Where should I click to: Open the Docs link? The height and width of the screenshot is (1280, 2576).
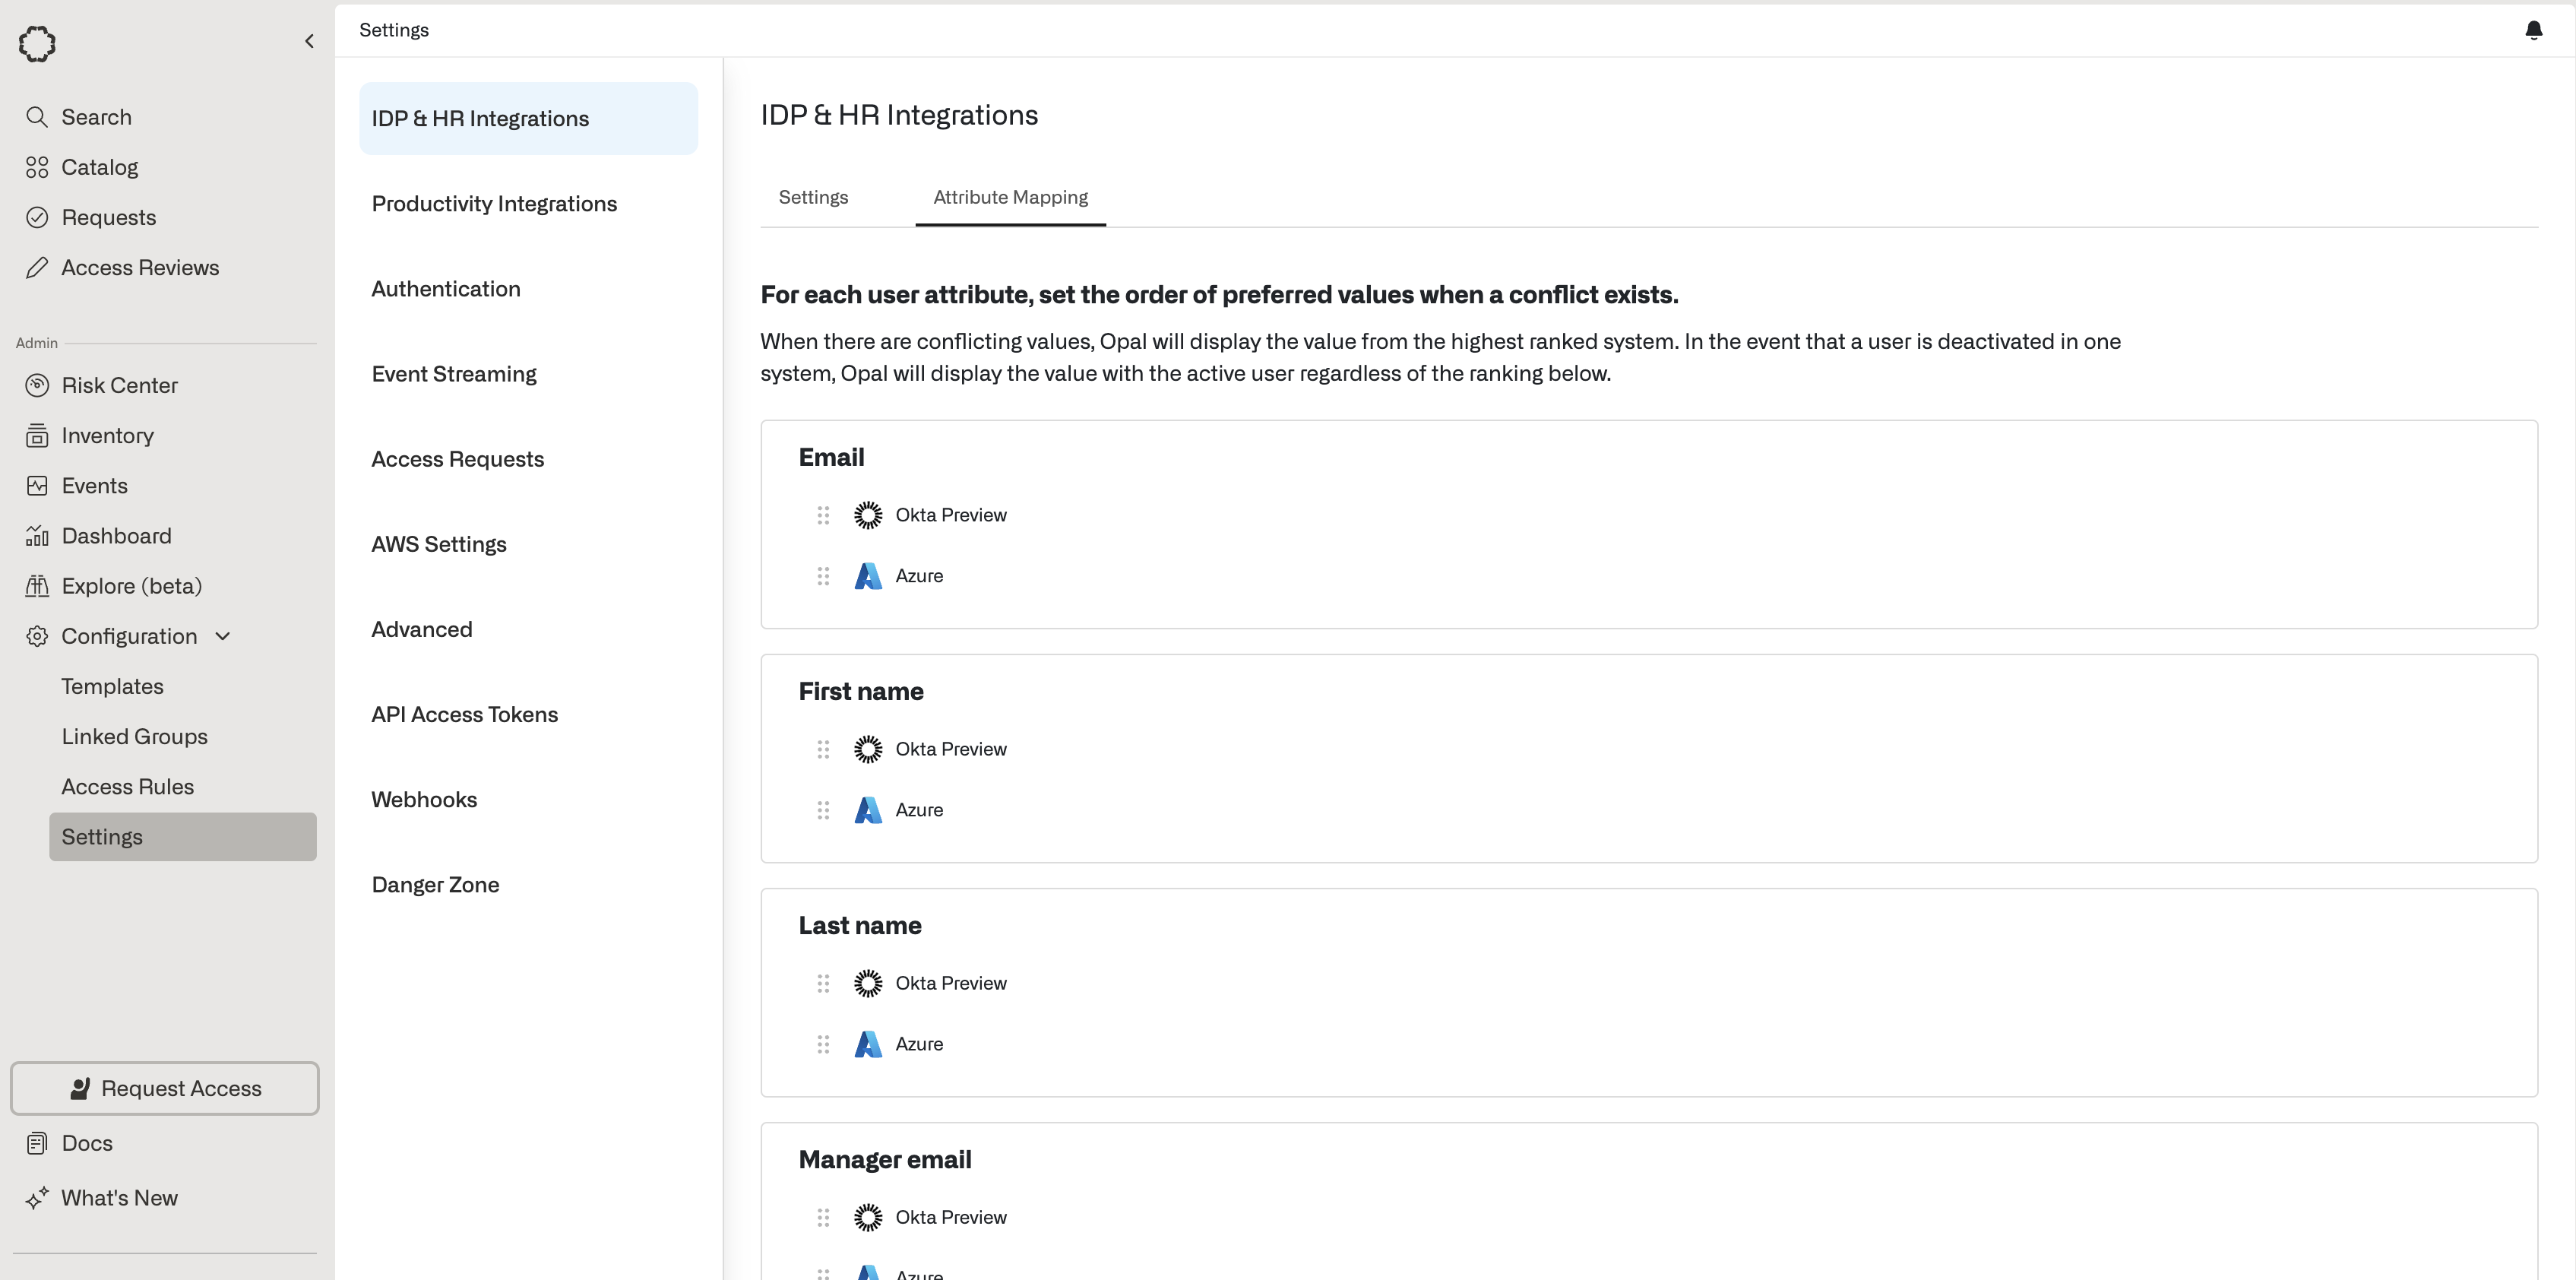[87, 1143]
